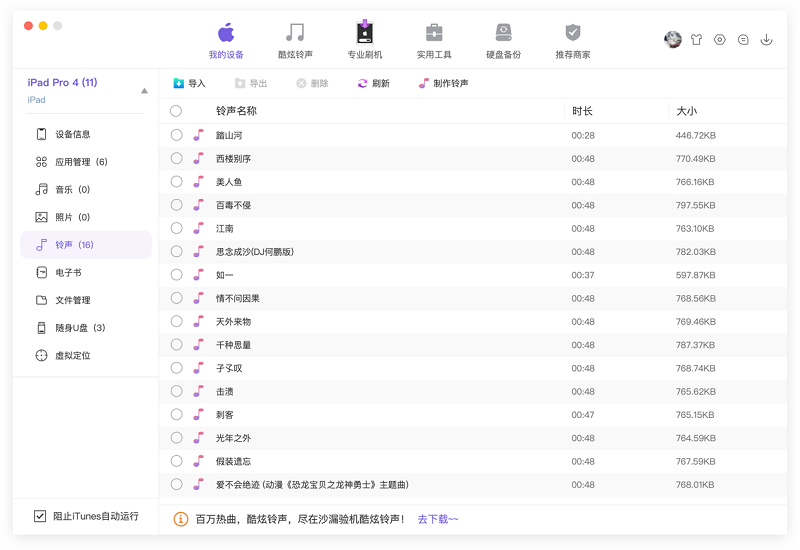Check the select-all checkbox in the header
The height and width of the screenshot is (550, 800).
pos(176,111)
